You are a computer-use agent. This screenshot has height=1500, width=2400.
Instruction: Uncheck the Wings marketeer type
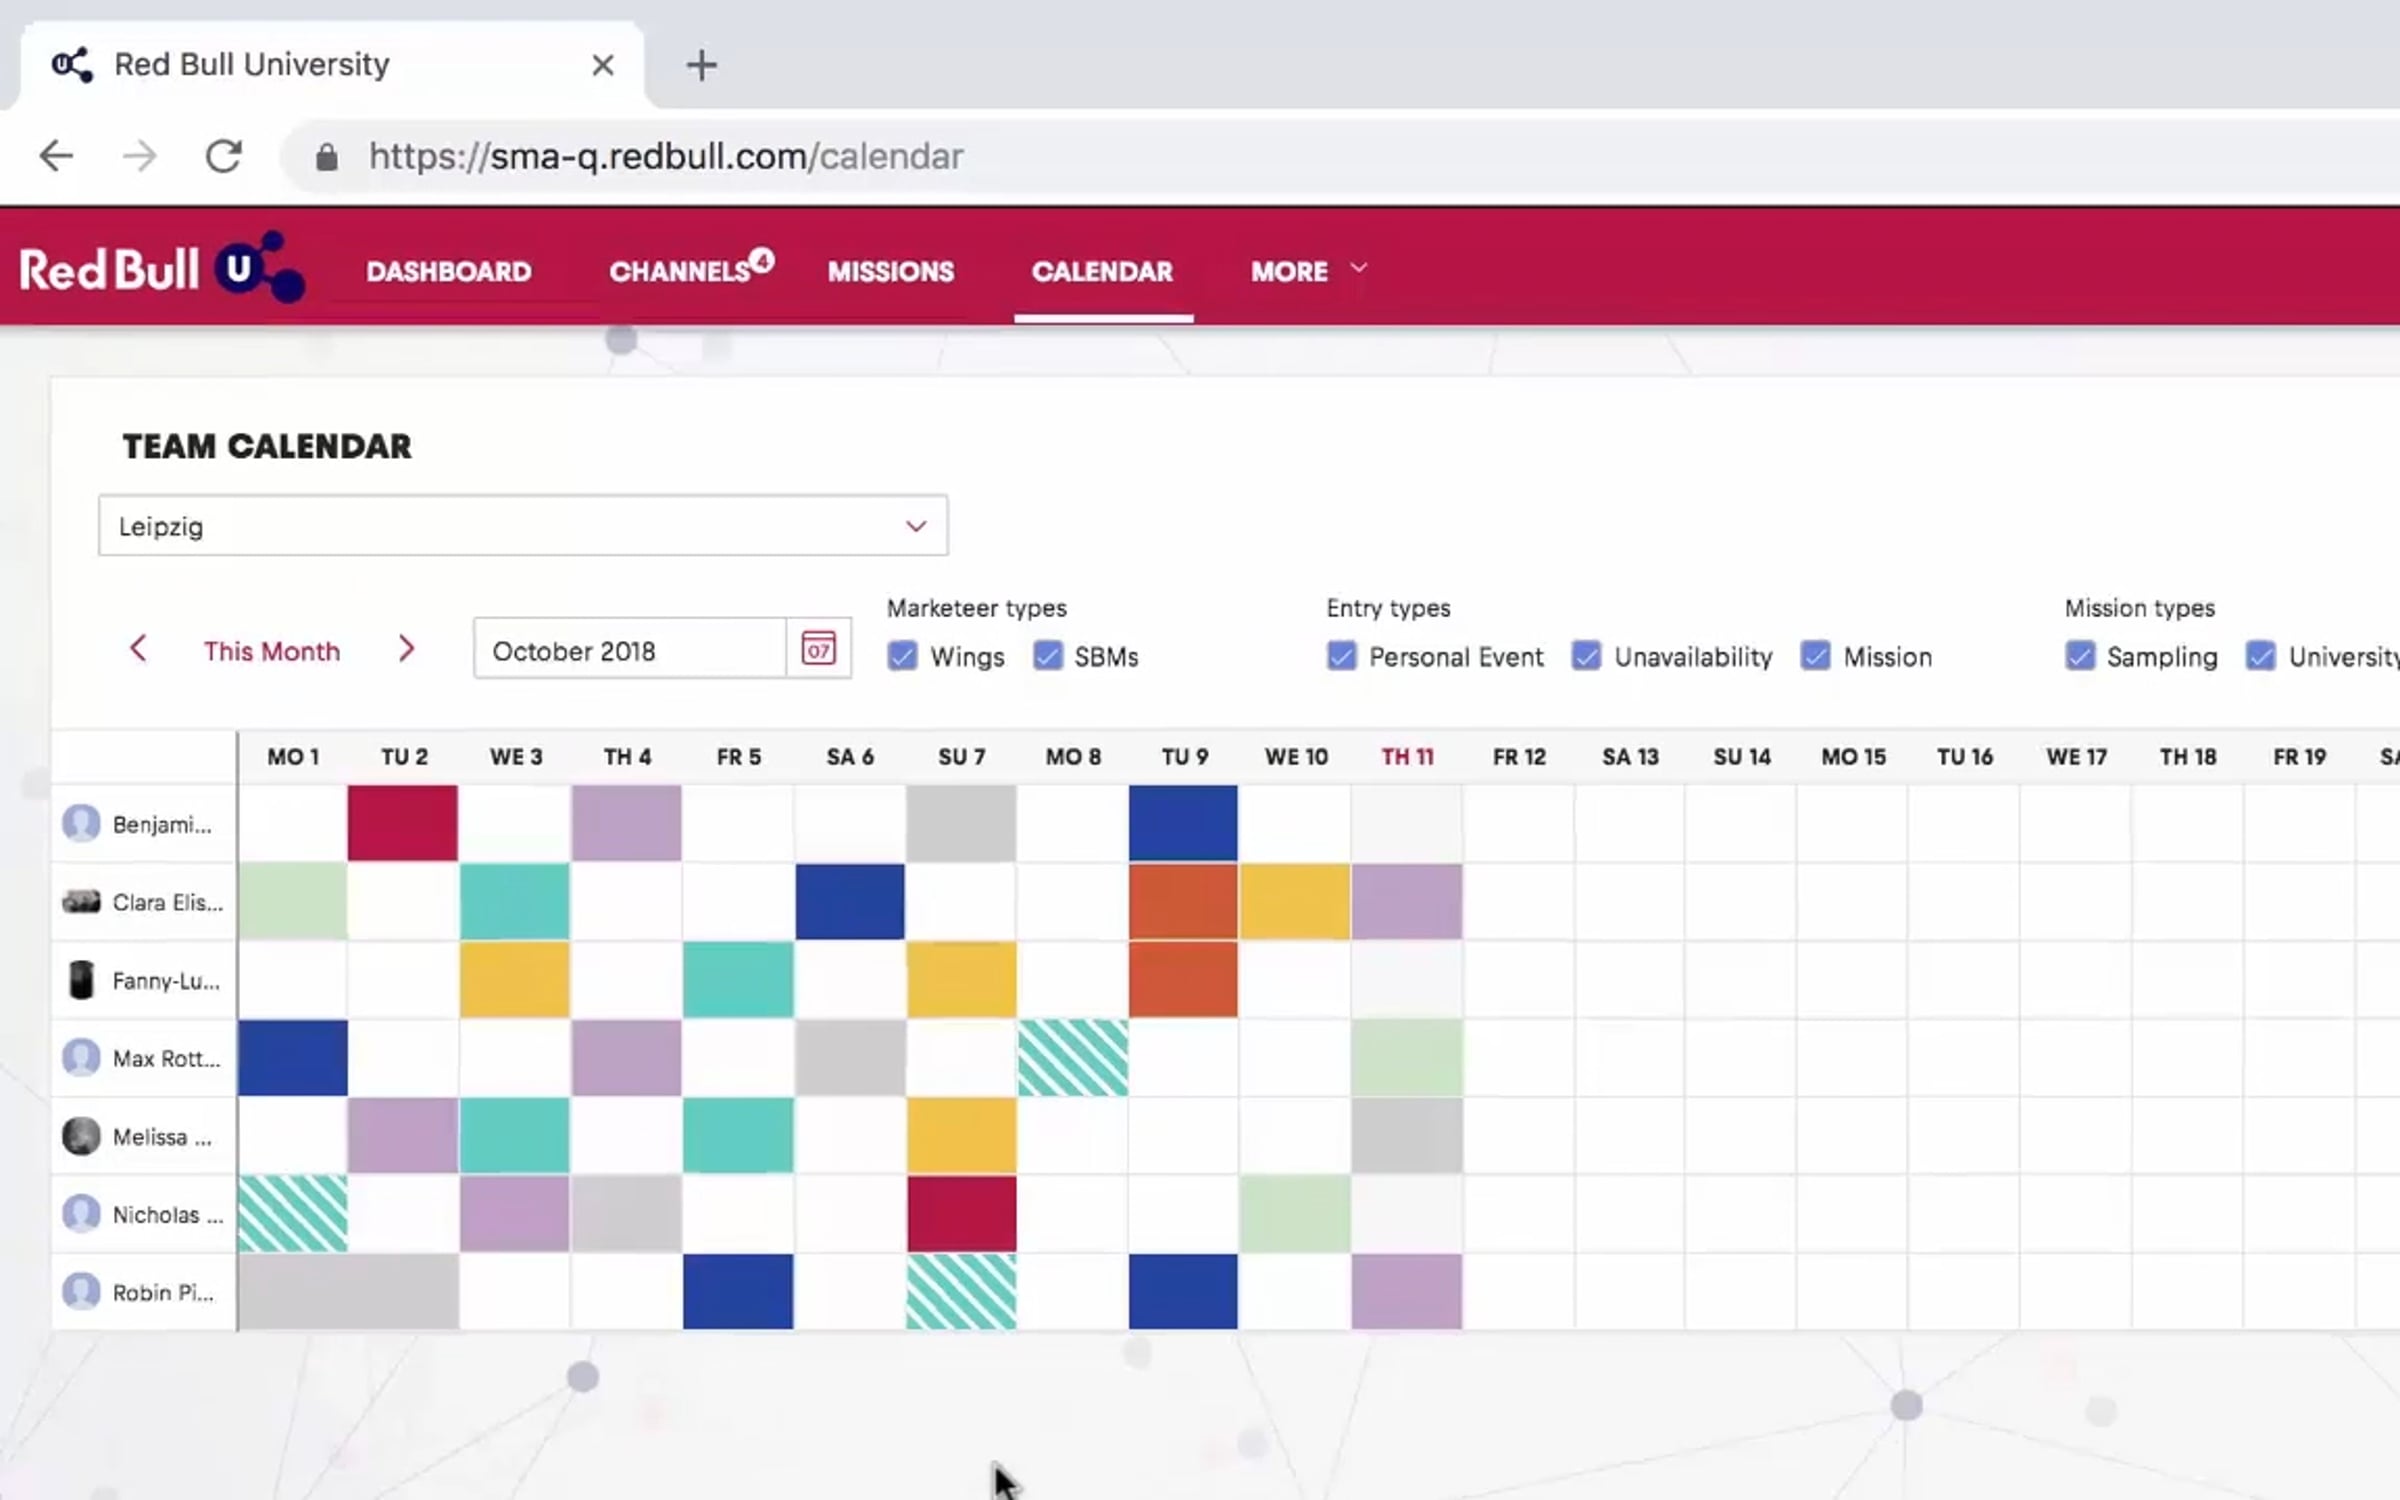(902, 656)
